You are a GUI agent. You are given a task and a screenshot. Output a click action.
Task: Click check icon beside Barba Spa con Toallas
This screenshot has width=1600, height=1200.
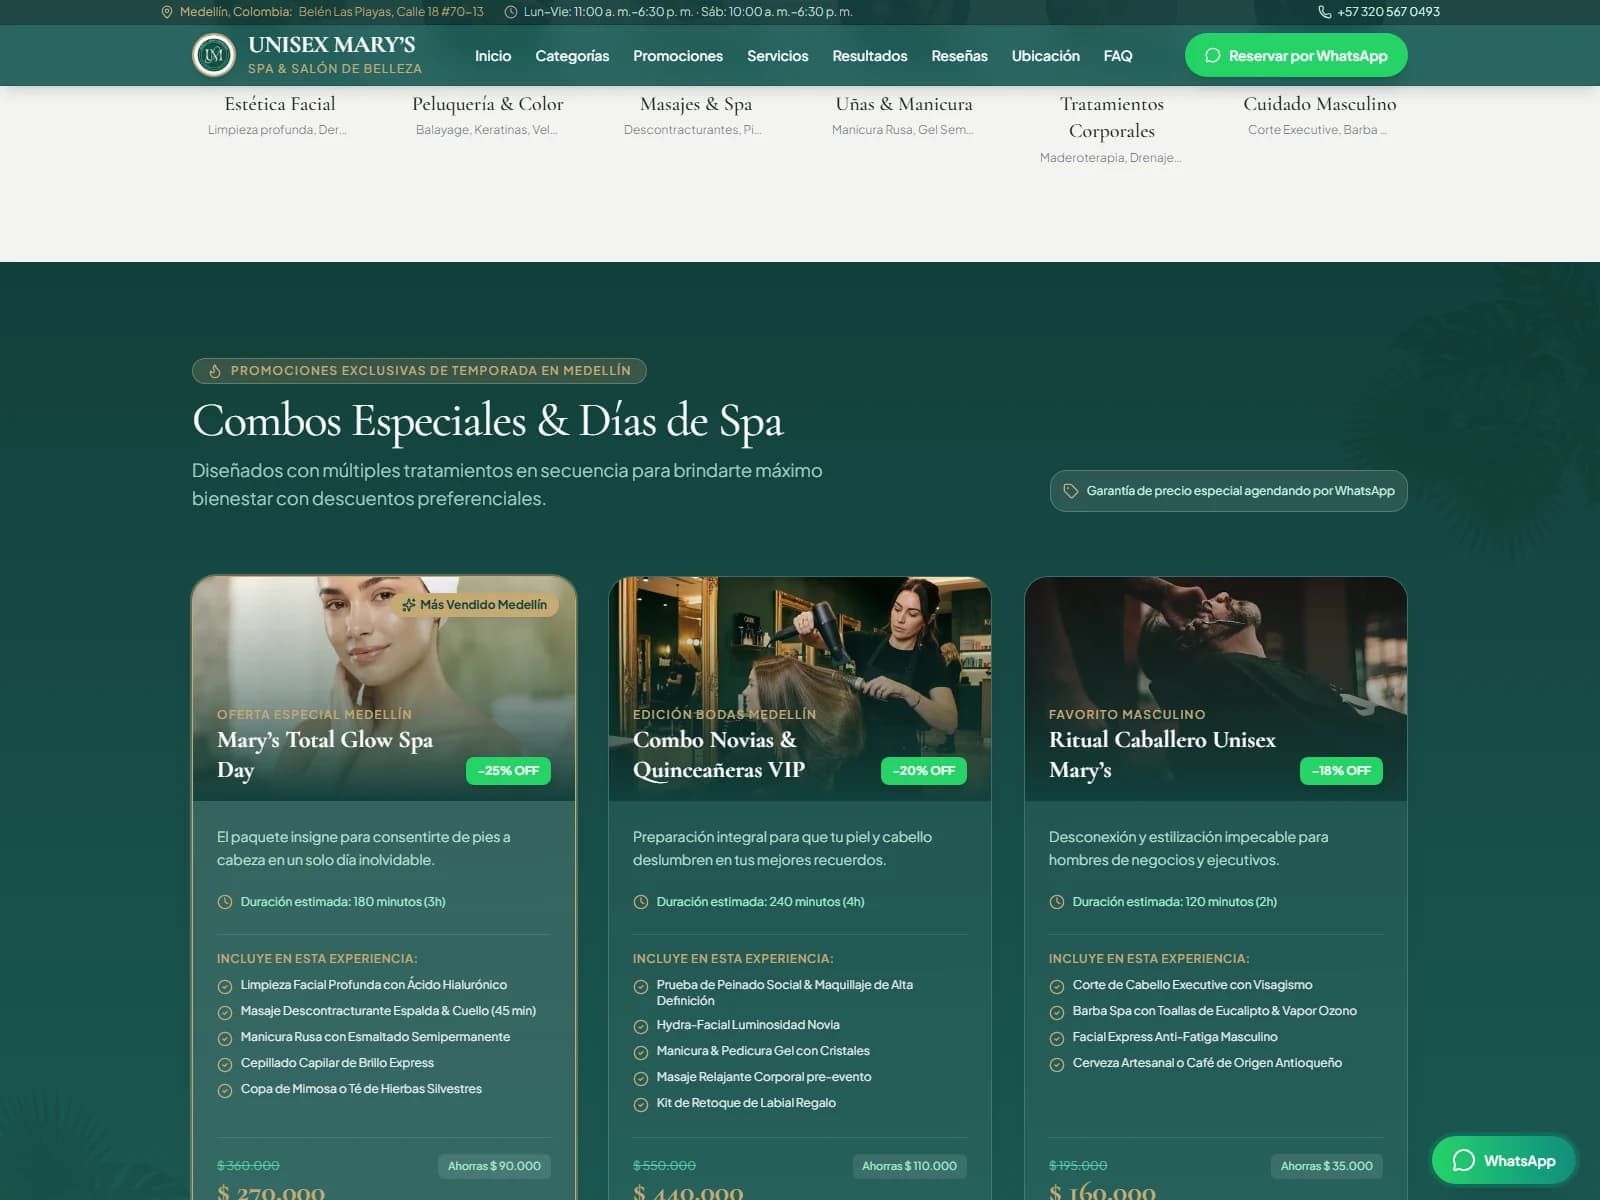(1057, 1013)
